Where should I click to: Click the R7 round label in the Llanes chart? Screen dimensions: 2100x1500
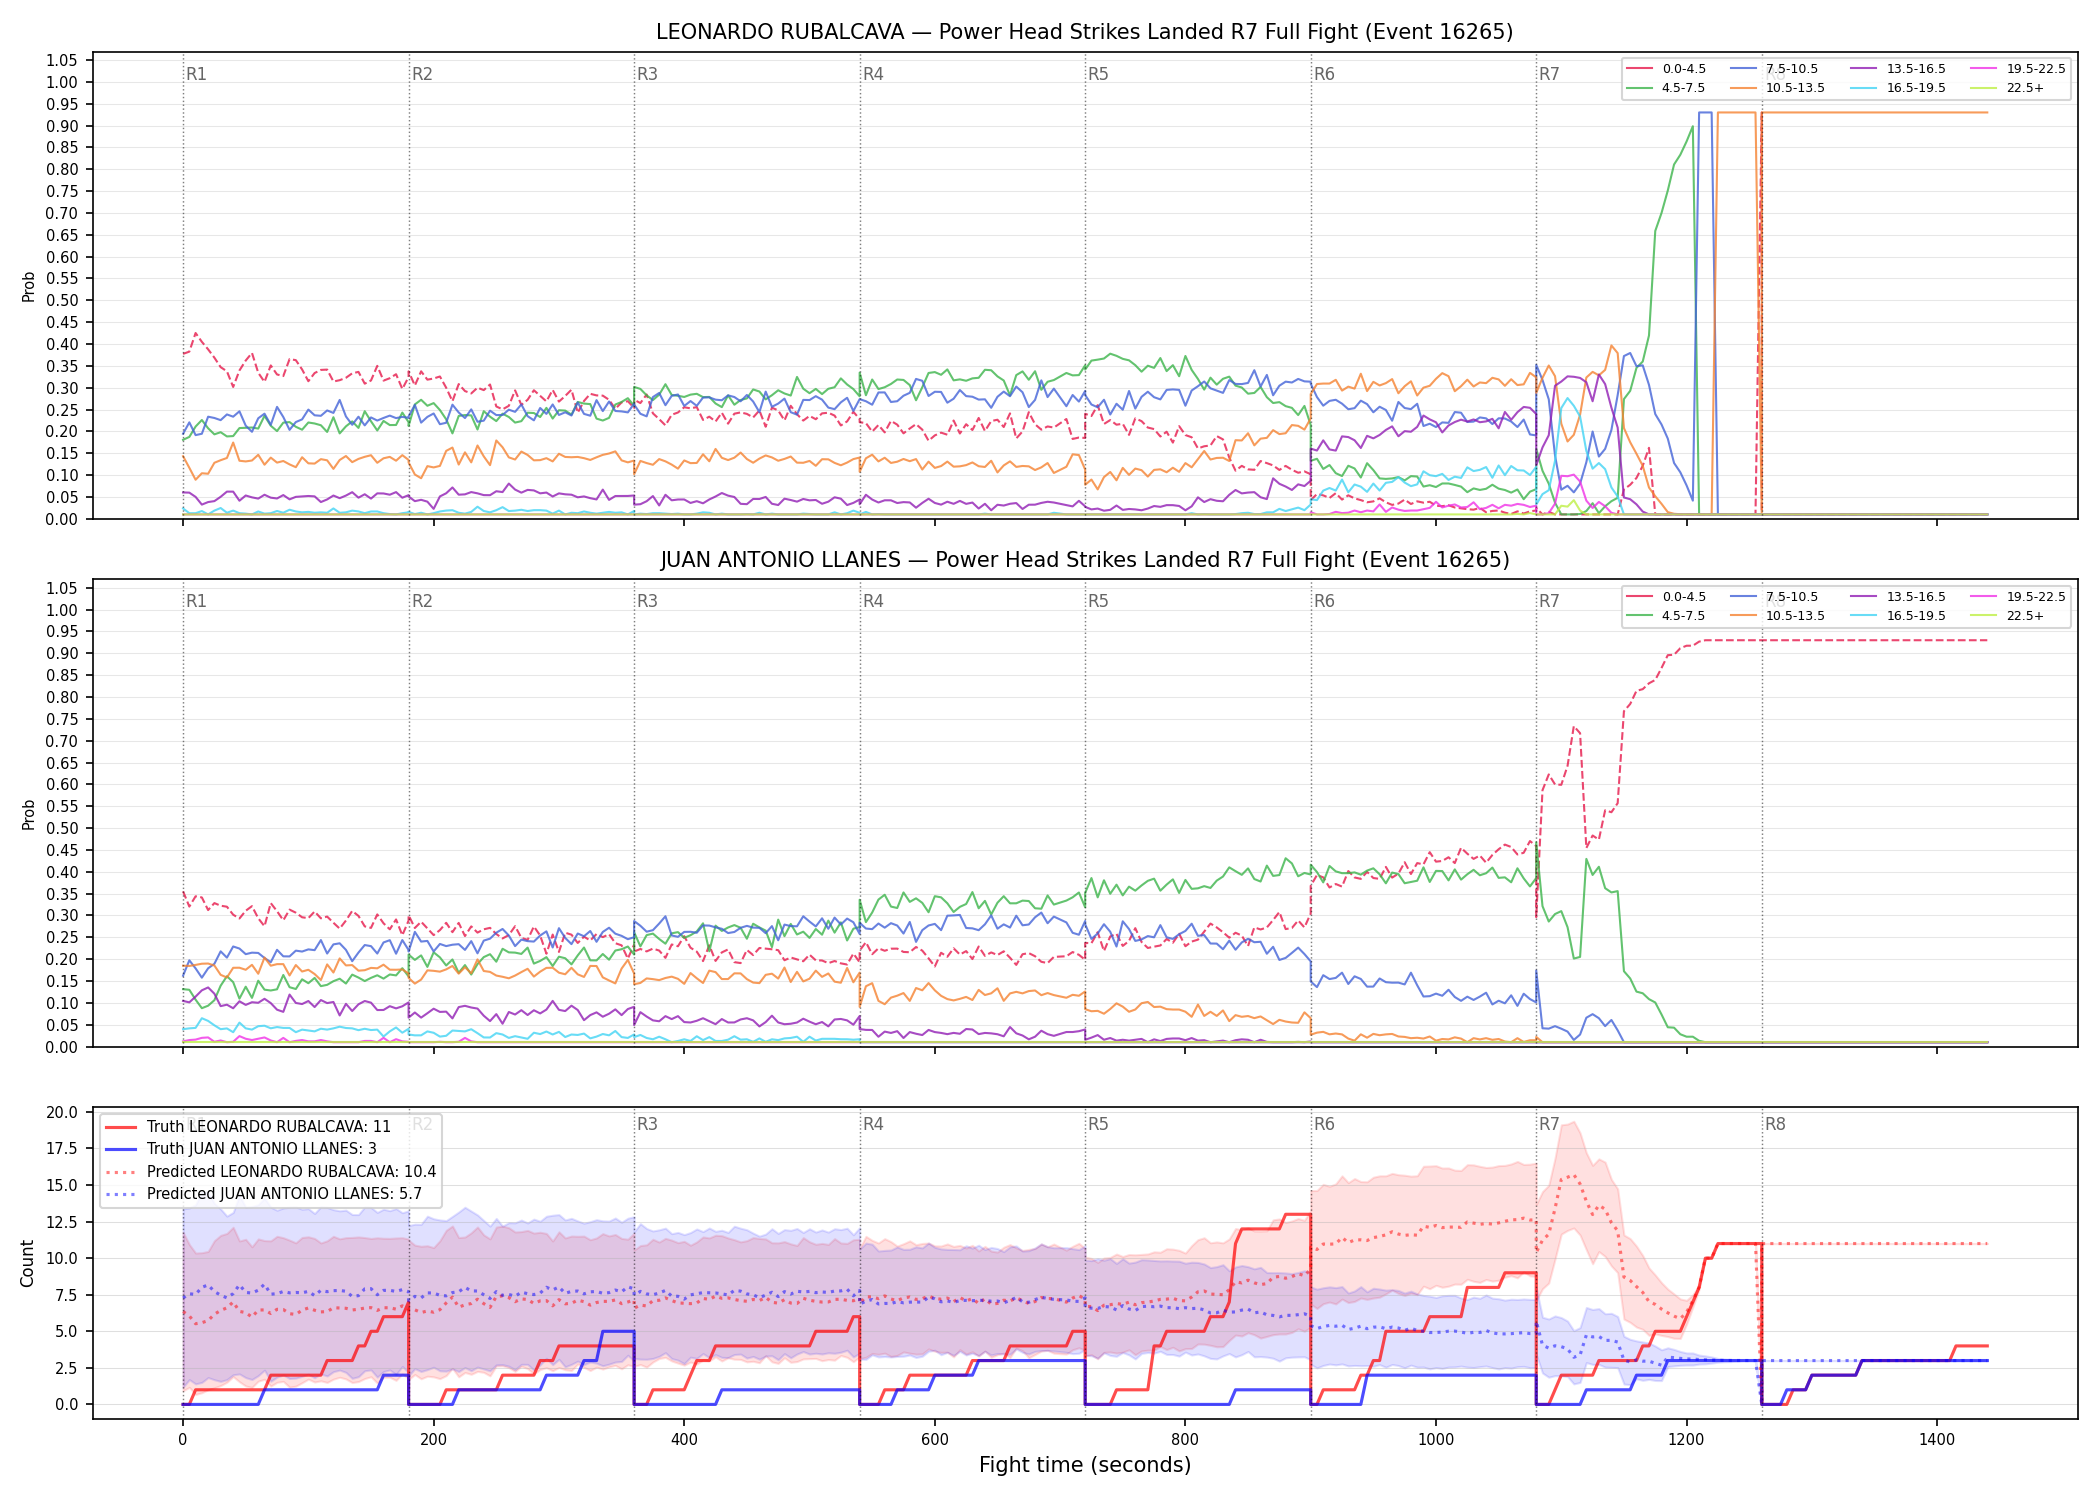(x=1549, y=601)
